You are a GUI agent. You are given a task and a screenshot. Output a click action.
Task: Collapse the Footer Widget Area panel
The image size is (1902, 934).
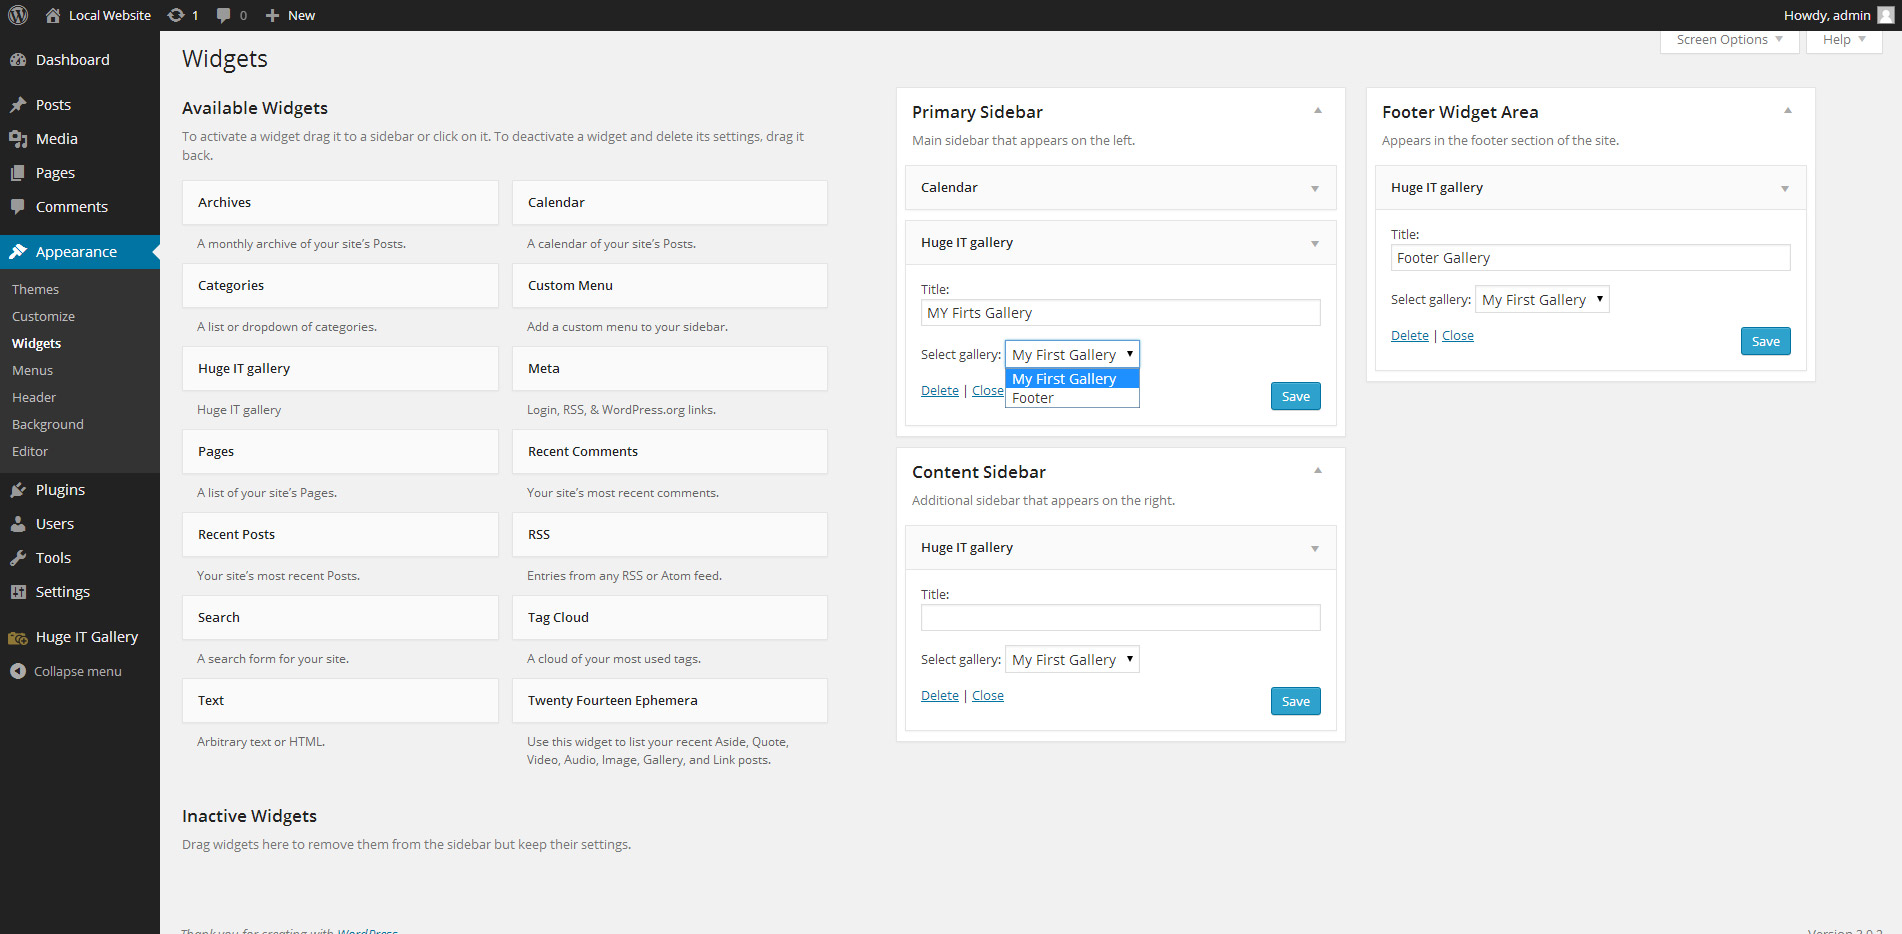click(x=1788, y=111)
